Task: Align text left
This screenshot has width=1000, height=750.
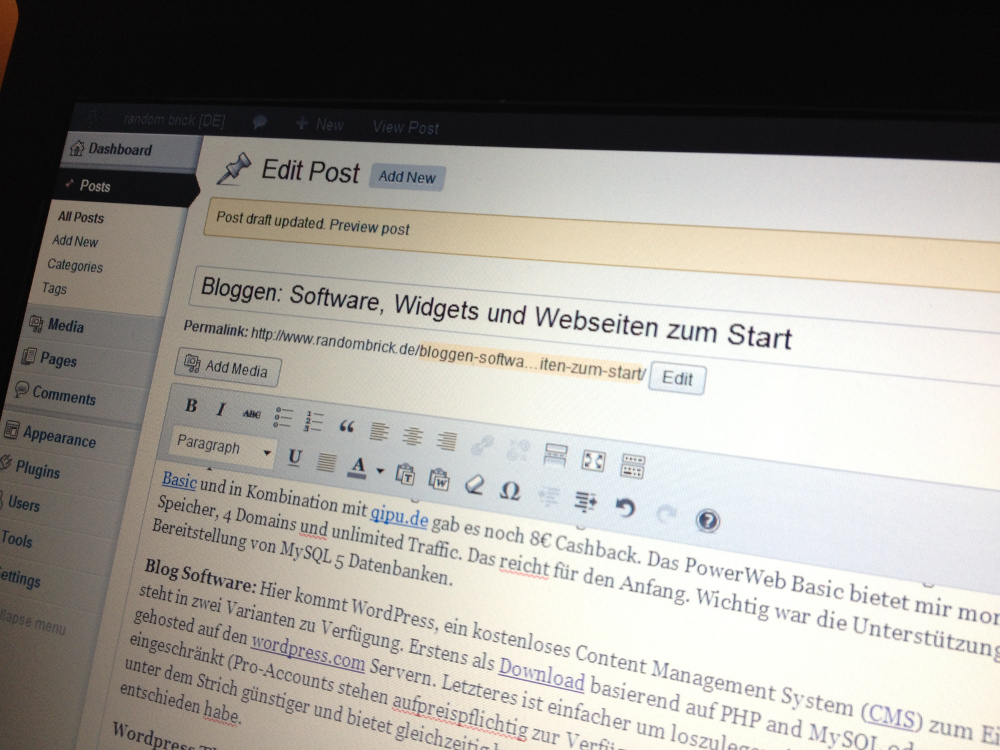Action: pos(379,431)
